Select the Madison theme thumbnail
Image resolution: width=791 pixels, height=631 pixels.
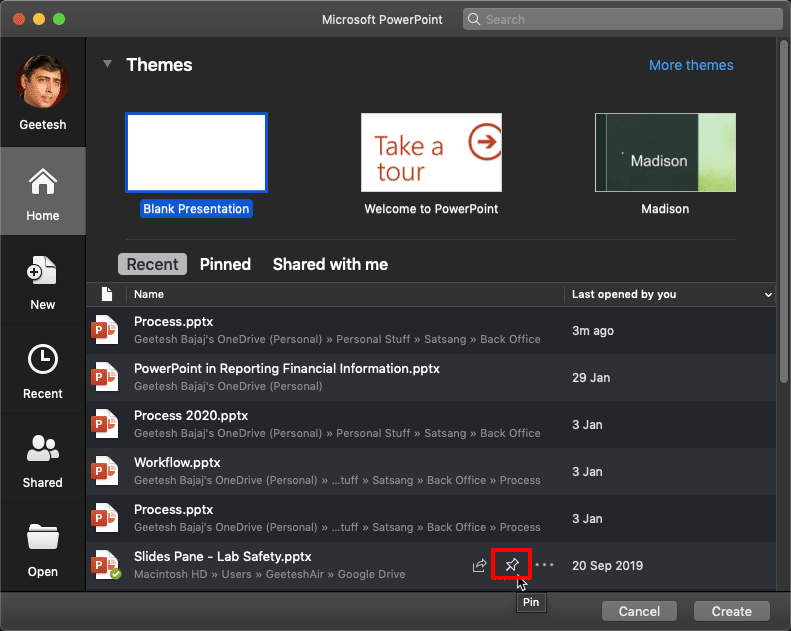pos(665,152)
